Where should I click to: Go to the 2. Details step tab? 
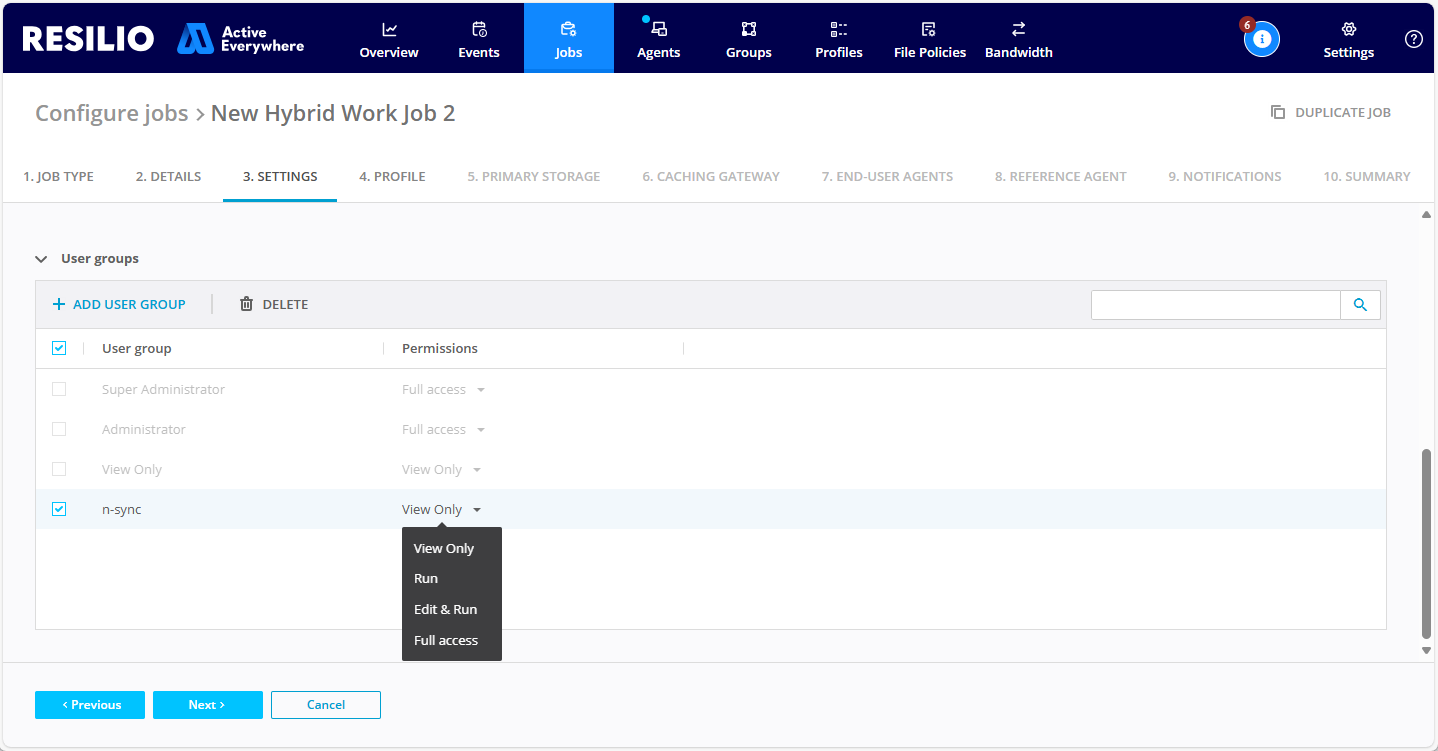click(x=168, y=177)
